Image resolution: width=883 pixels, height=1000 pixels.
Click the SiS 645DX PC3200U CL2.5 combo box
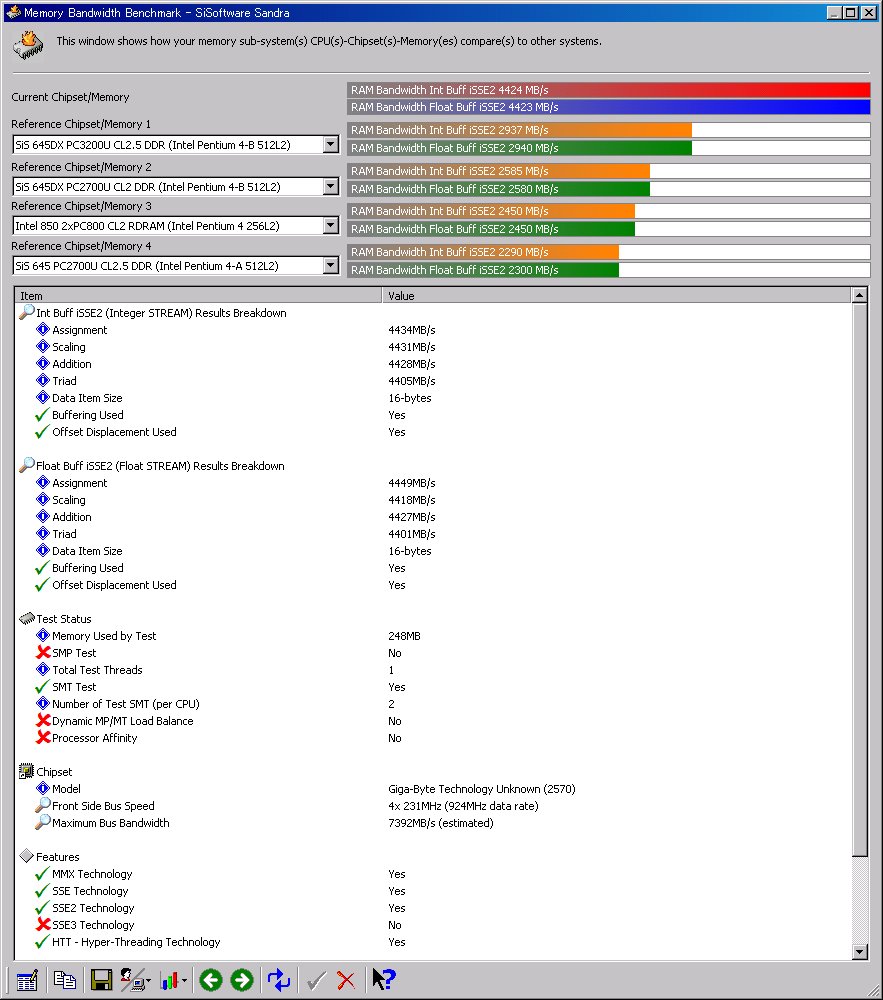tap(175, 145)
